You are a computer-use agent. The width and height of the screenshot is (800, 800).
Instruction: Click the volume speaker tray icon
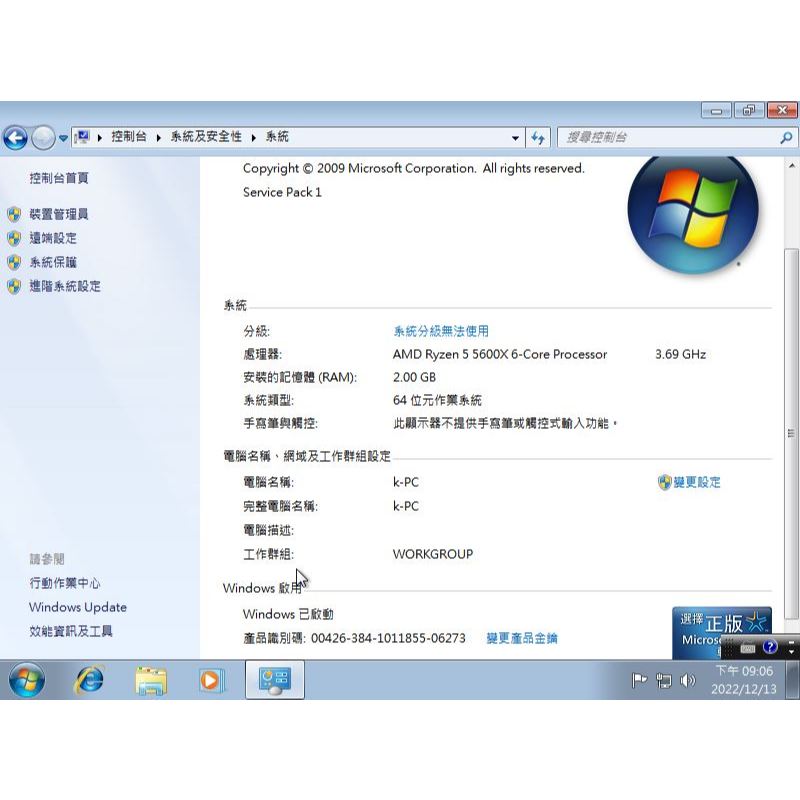coord(688,680)
